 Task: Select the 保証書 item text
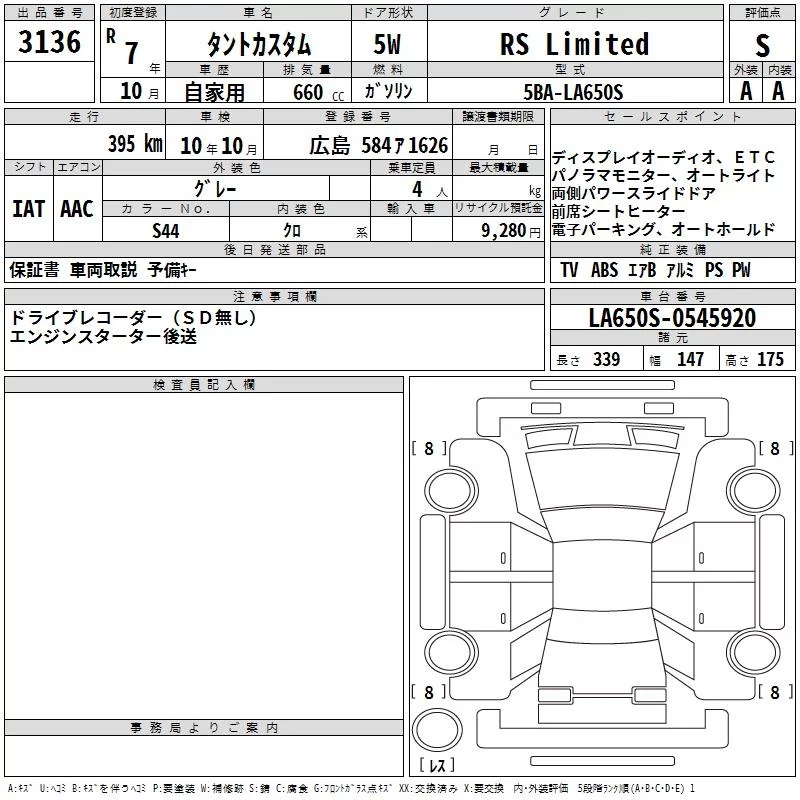pyautogui.click(x=34, y=270)
